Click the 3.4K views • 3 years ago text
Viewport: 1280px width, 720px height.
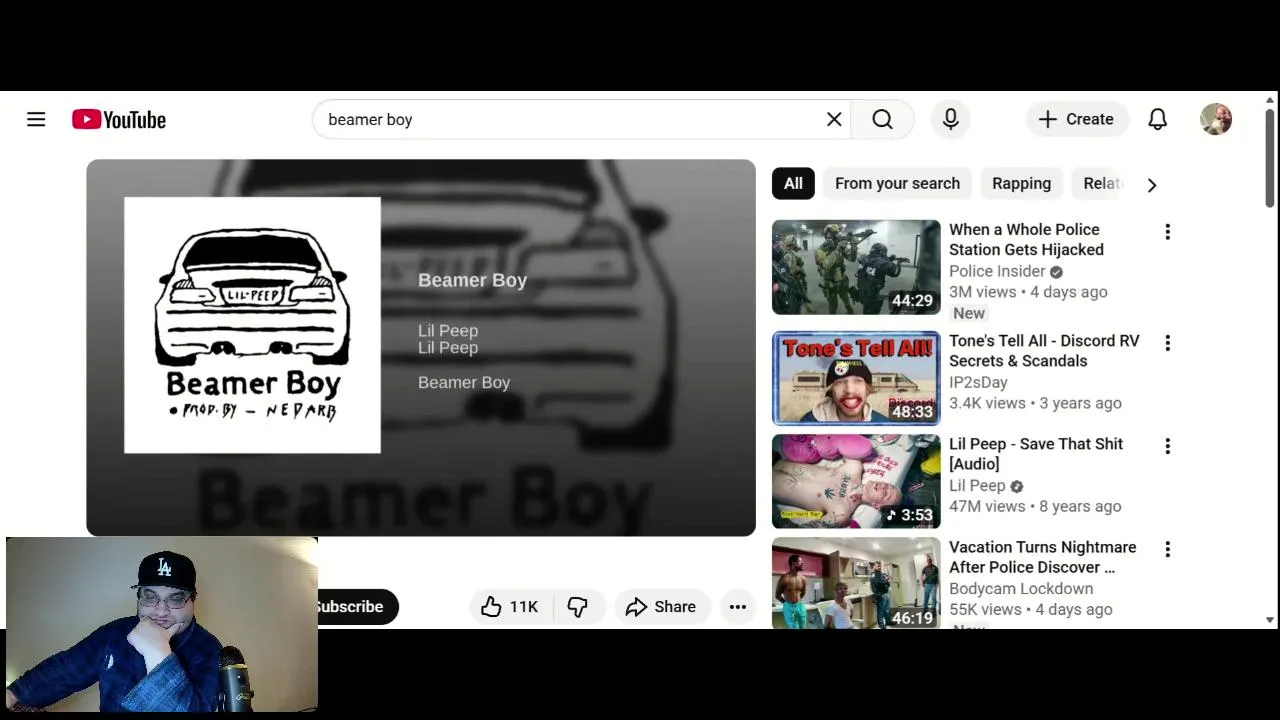(1035, 403)
